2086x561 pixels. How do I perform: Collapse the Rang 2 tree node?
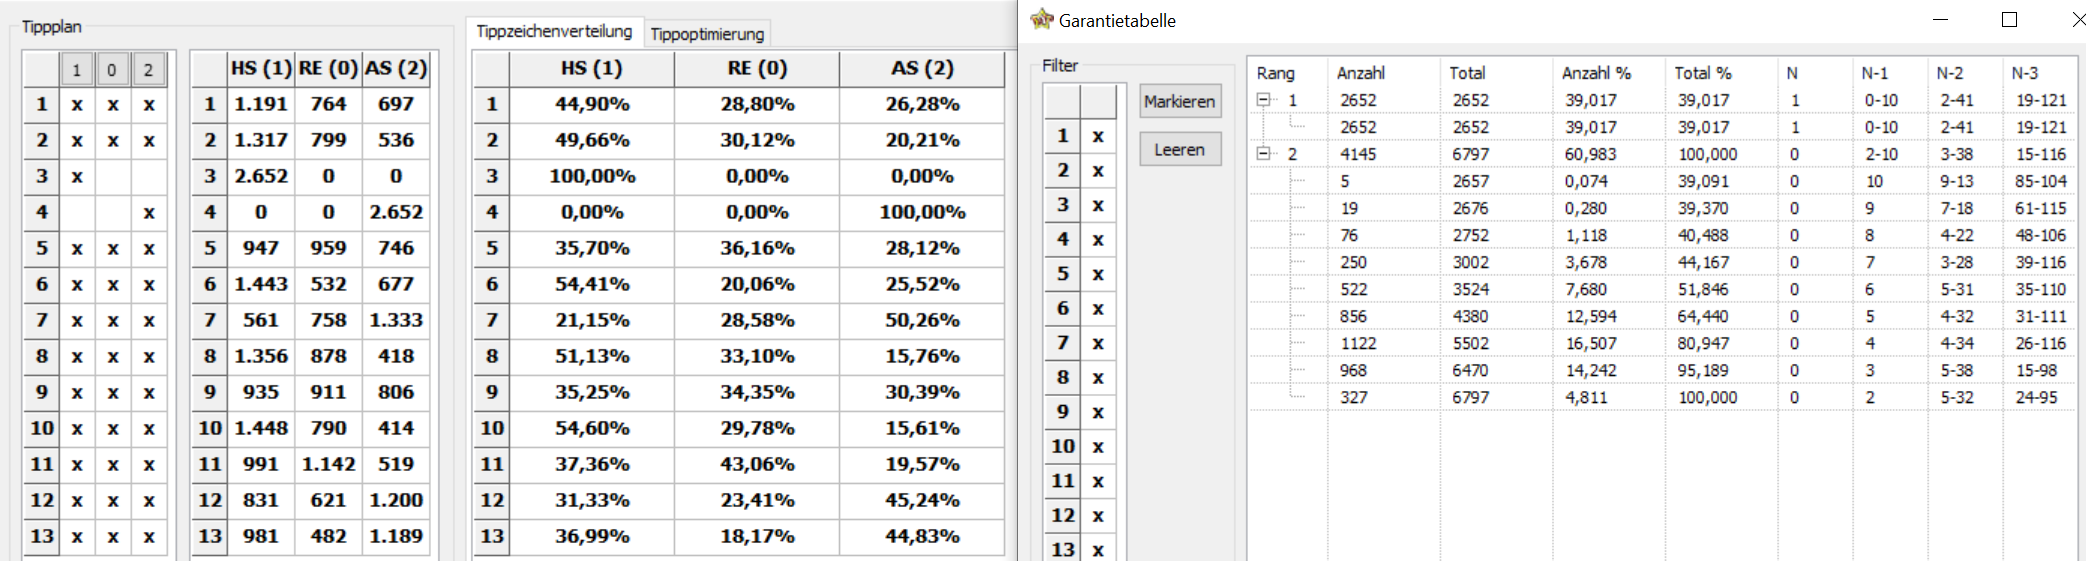[x=1263, y=154]
